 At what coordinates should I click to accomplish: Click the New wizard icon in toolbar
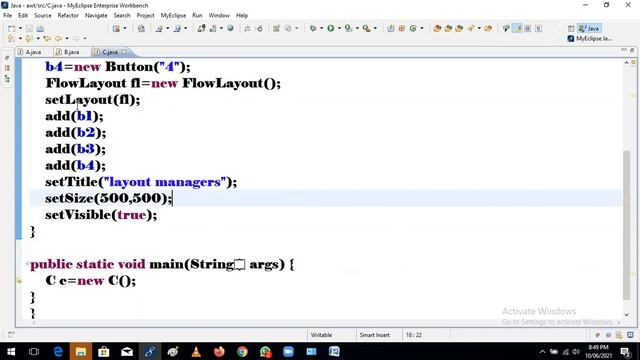[11, 29]
